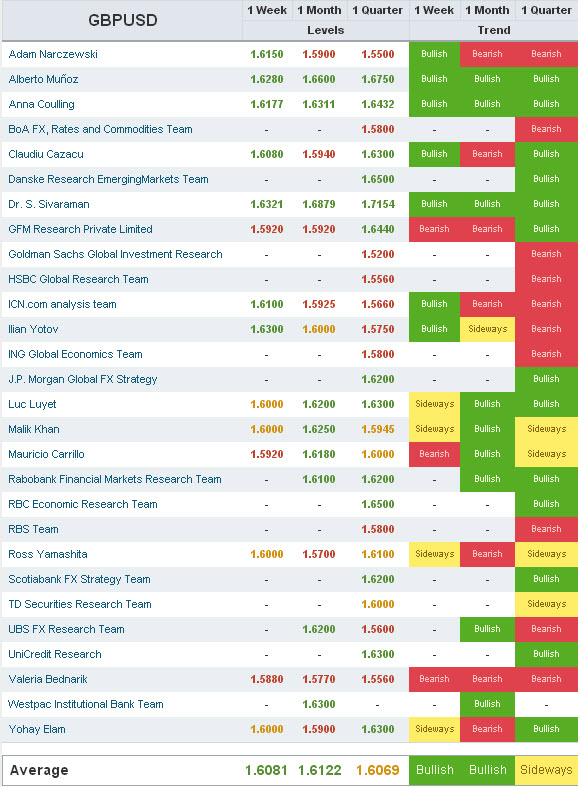This screenshot has width=578, height=787.
Task: Click Anna Coulling's 1.6311 monthly level
Action: (x=319, y=104)
